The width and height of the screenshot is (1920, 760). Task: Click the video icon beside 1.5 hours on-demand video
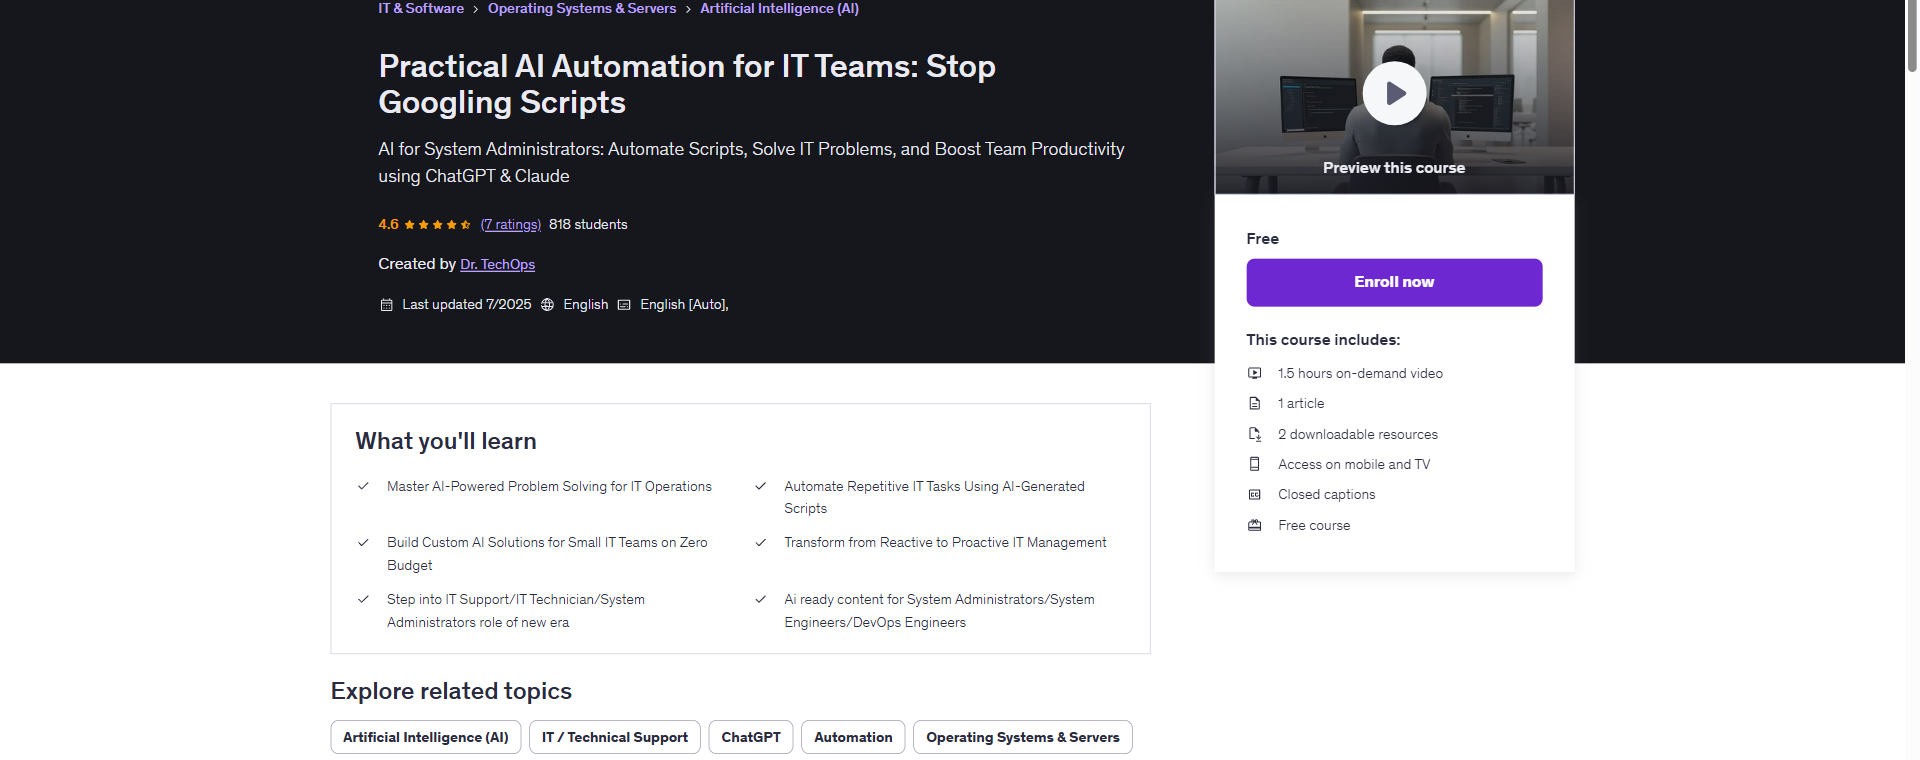coord(1254,373)
